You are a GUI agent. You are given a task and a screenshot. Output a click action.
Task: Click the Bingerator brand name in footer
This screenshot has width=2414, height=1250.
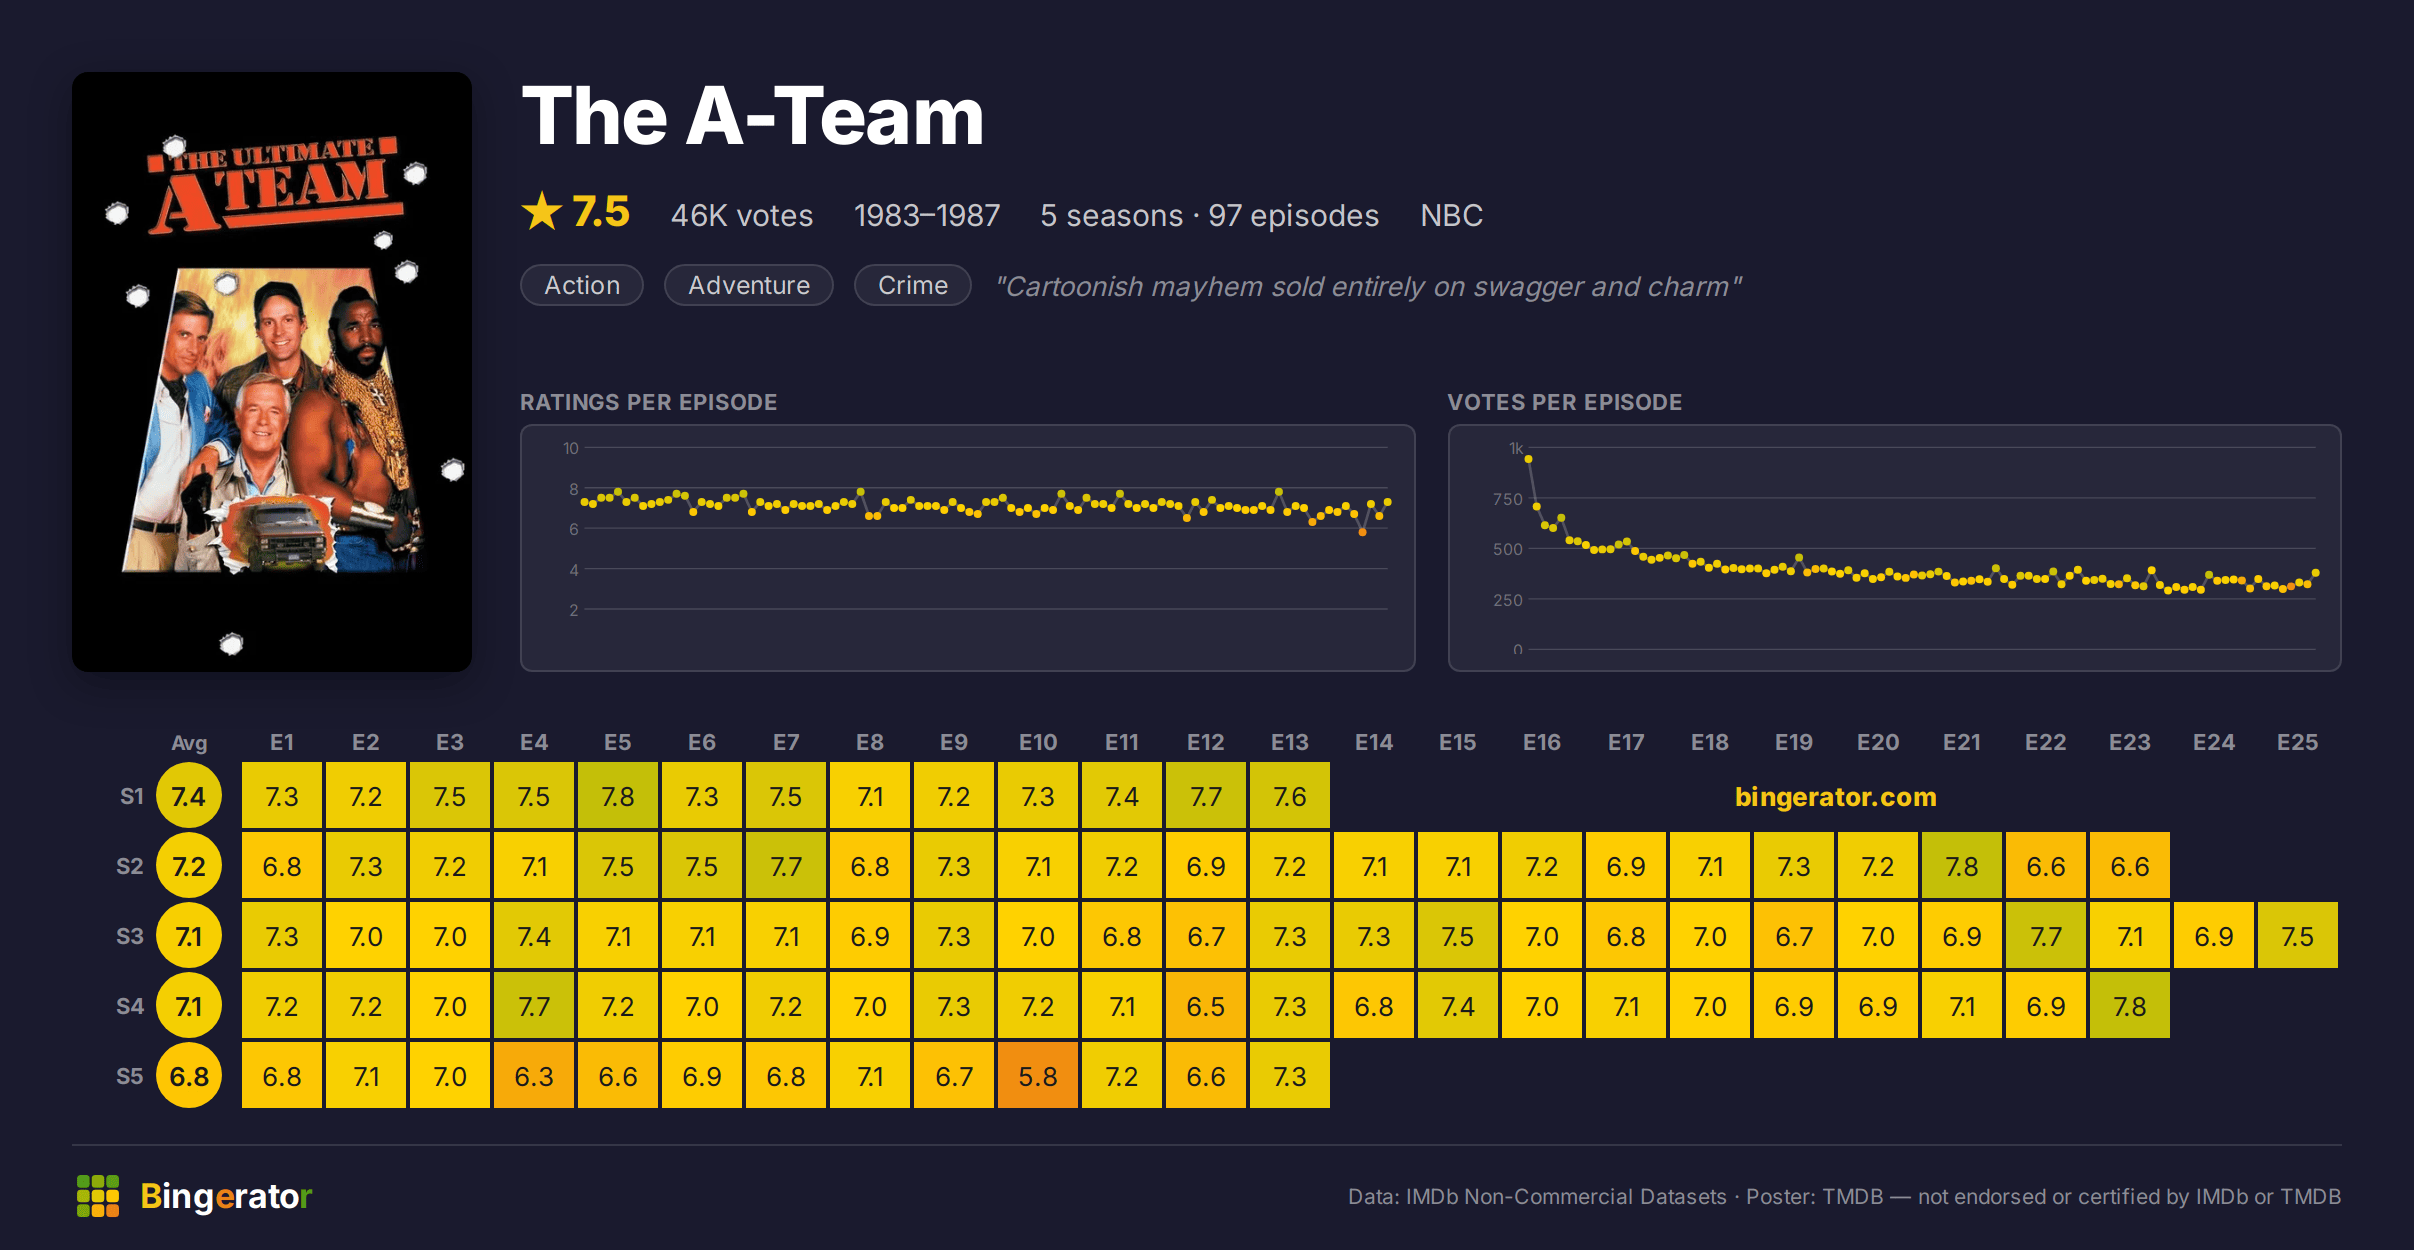tap(226, 1196)
